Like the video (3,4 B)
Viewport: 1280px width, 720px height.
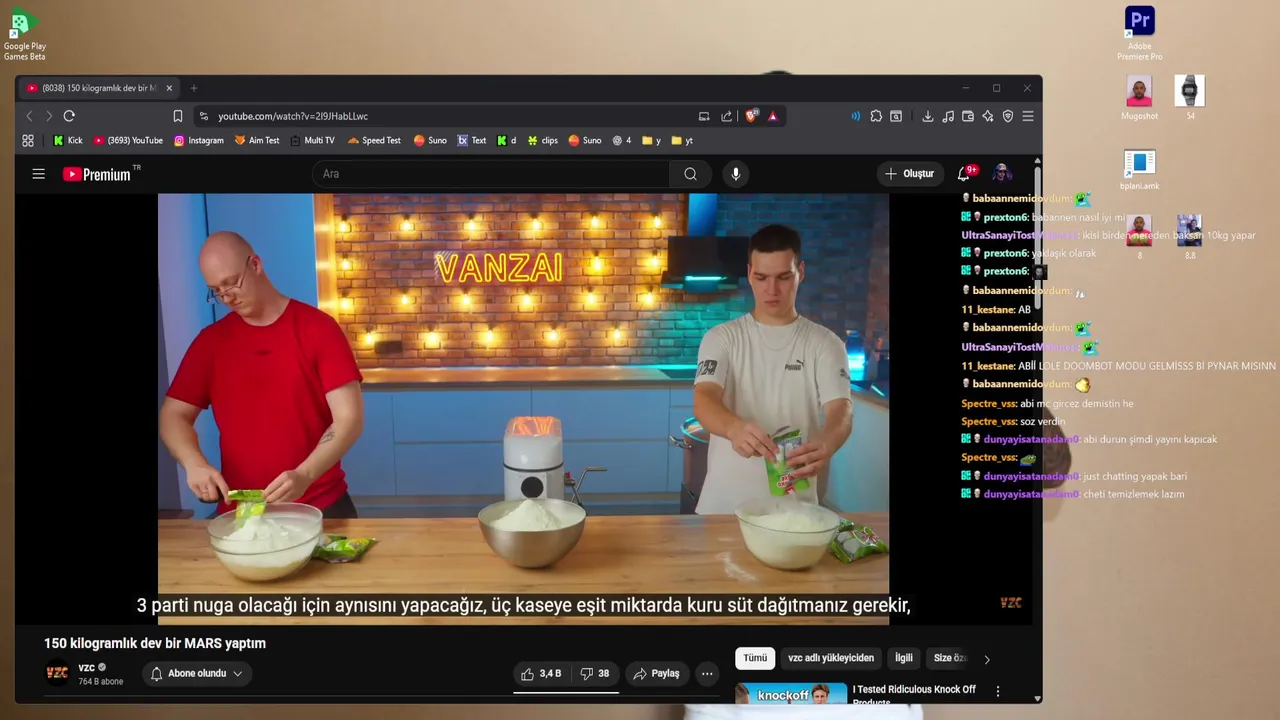coord(541,674)
